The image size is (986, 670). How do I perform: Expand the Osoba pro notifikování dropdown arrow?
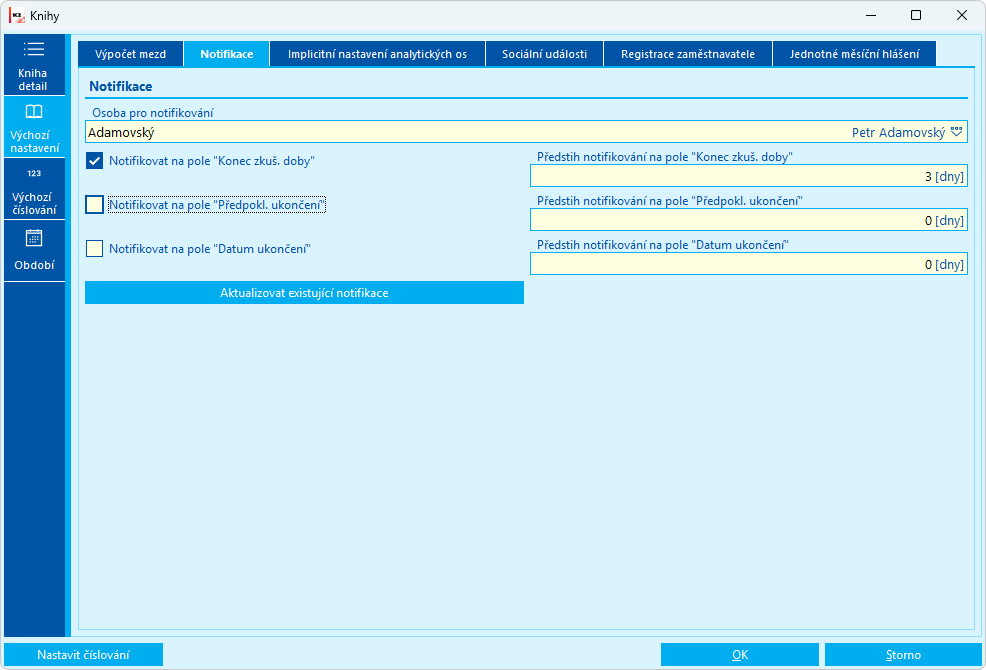coord(956,132)
